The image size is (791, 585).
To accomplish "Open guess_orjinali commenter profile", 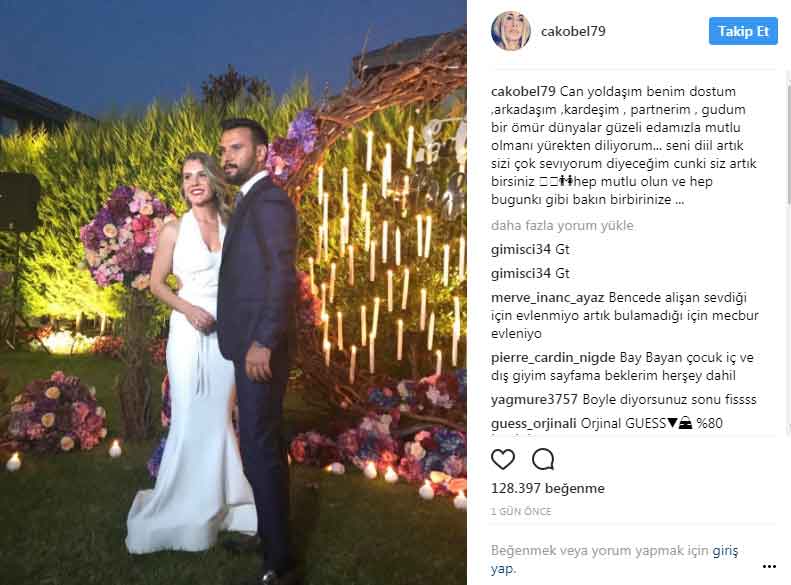I will point(533,423).
